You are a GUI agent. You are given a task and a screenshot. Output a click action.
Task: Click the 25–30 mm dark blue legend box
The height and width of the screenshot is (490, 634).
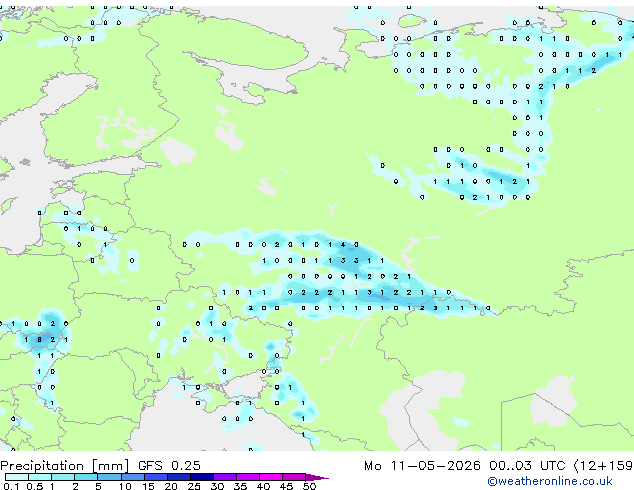tap(201, 477)
